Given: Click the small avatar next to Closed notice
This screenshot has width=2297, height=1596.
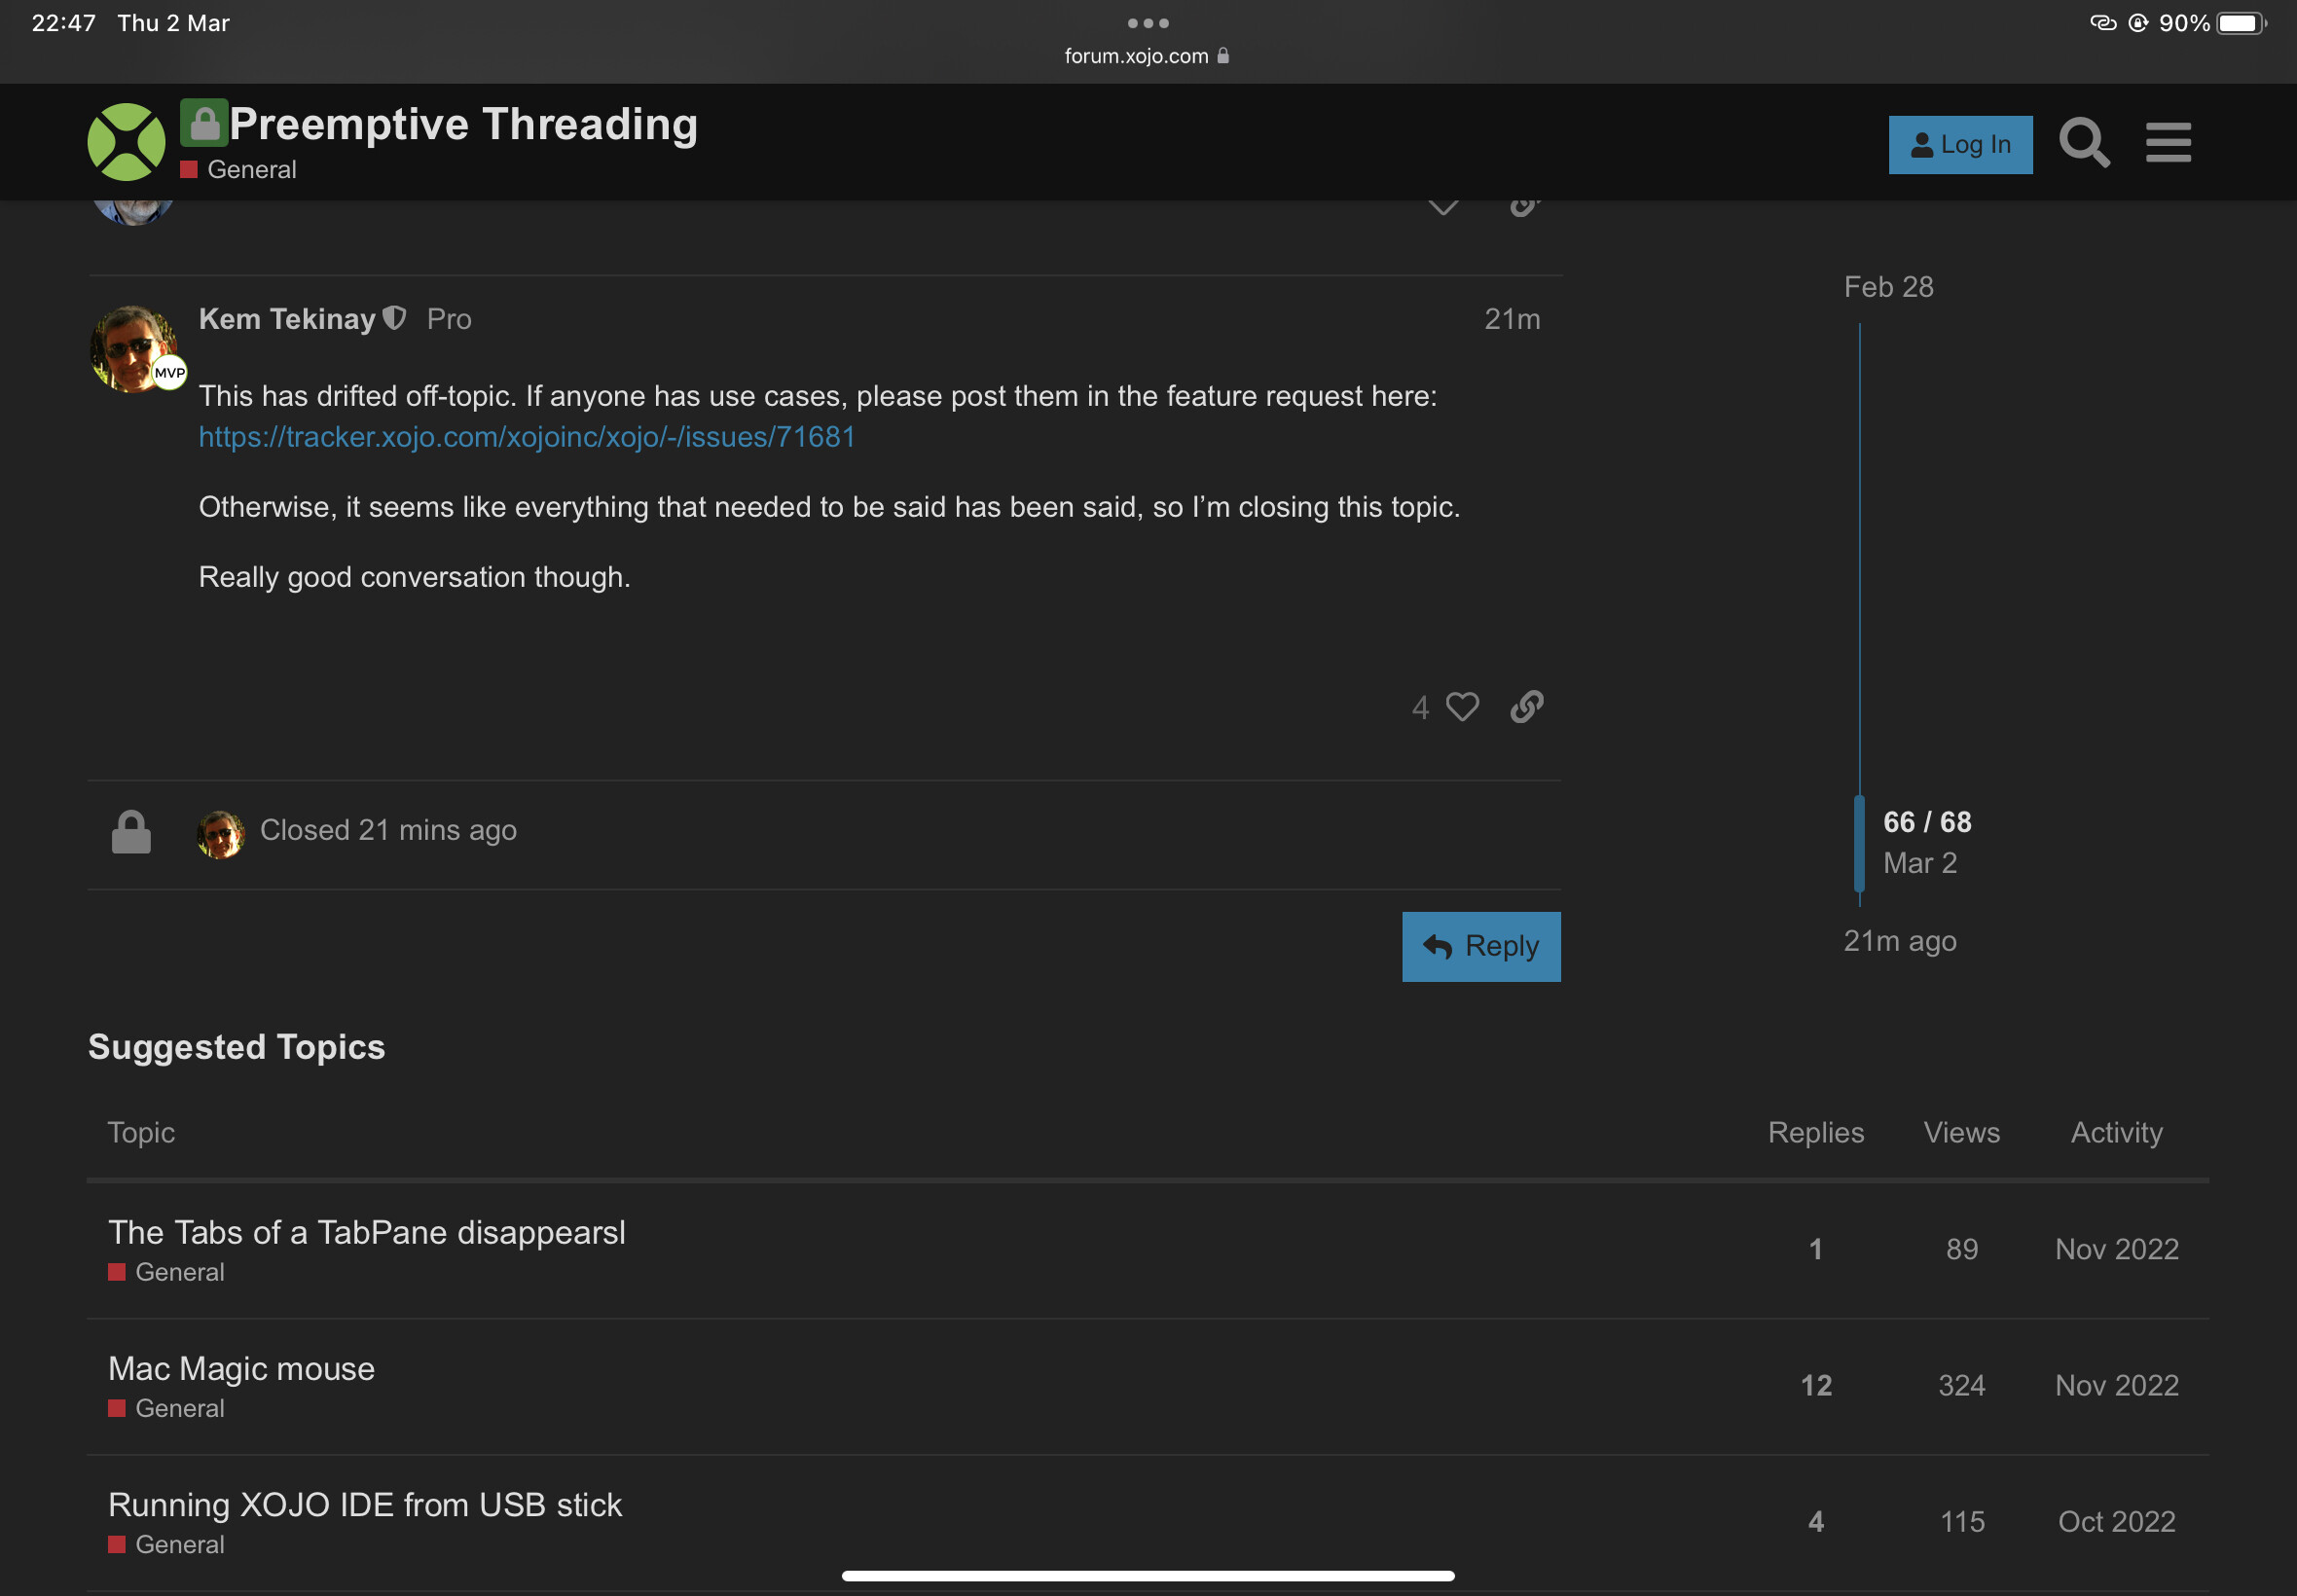Looking at the screenshot, I should (221, 834).
